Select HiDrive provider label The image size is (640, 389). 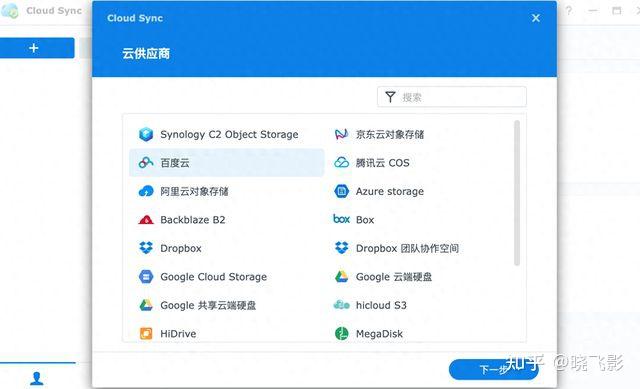click(x=178, y=334)
